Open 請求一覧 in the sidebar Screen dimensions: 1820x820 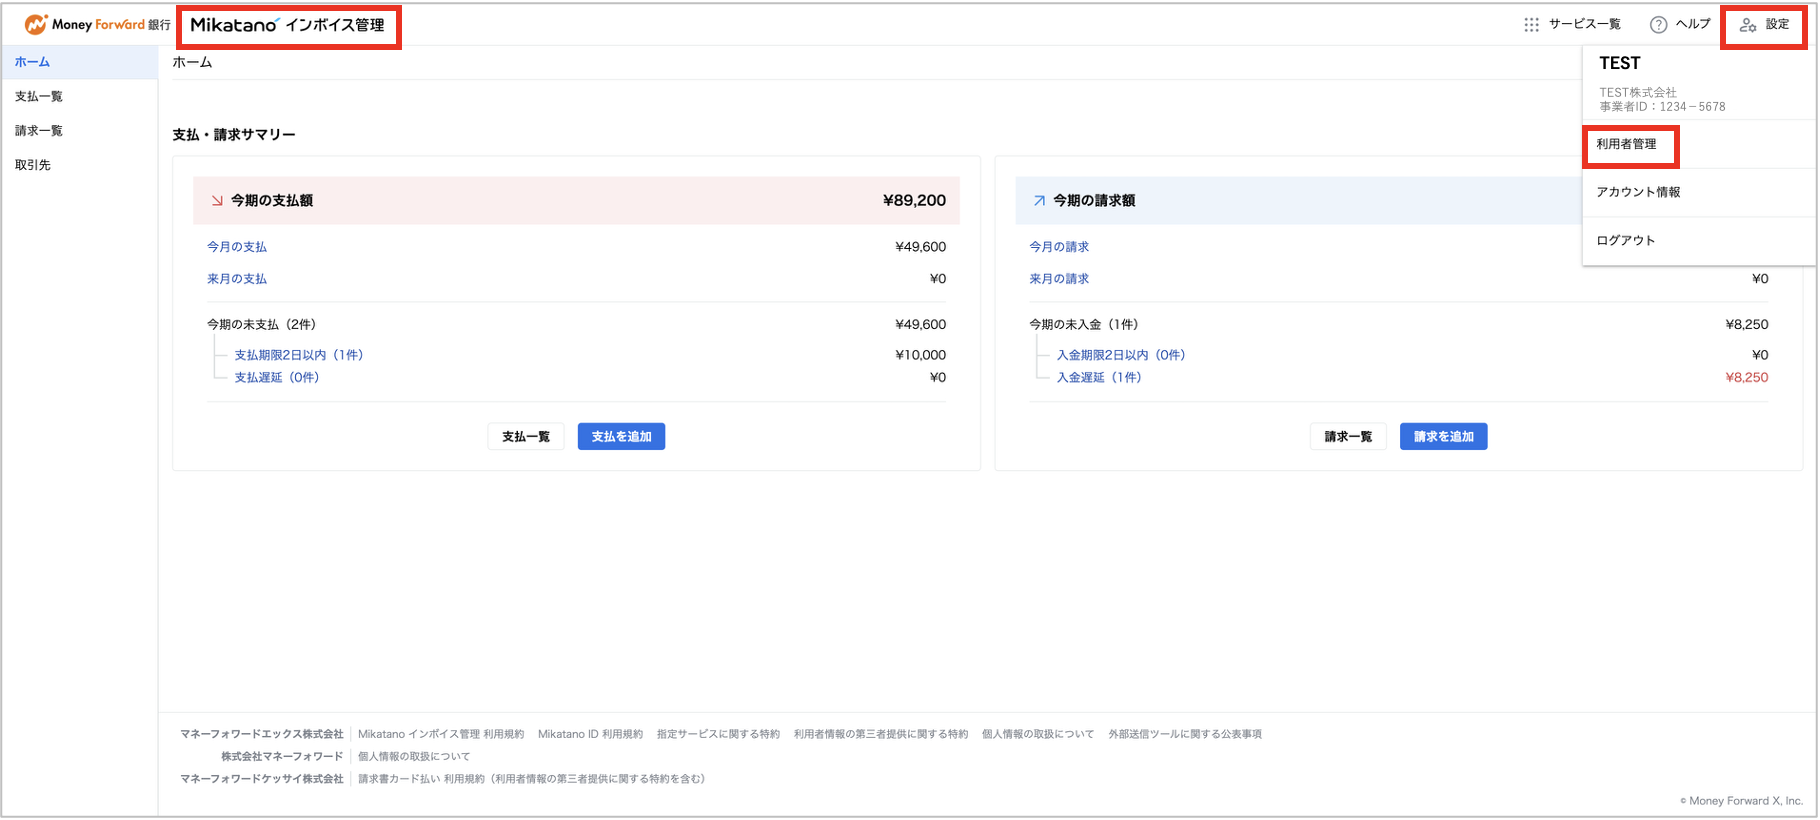(x=79, y=130)
